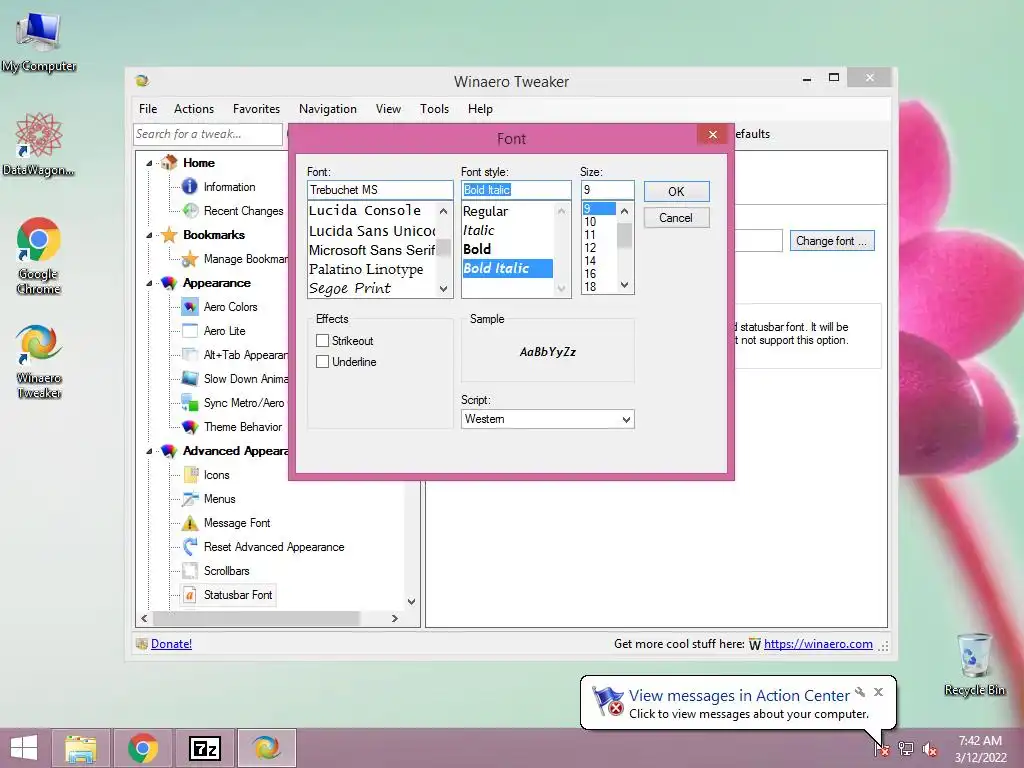Click the Sync Metro/Aero icon
This screenshot has width=1024, height=768.
(x=190, y=403)
